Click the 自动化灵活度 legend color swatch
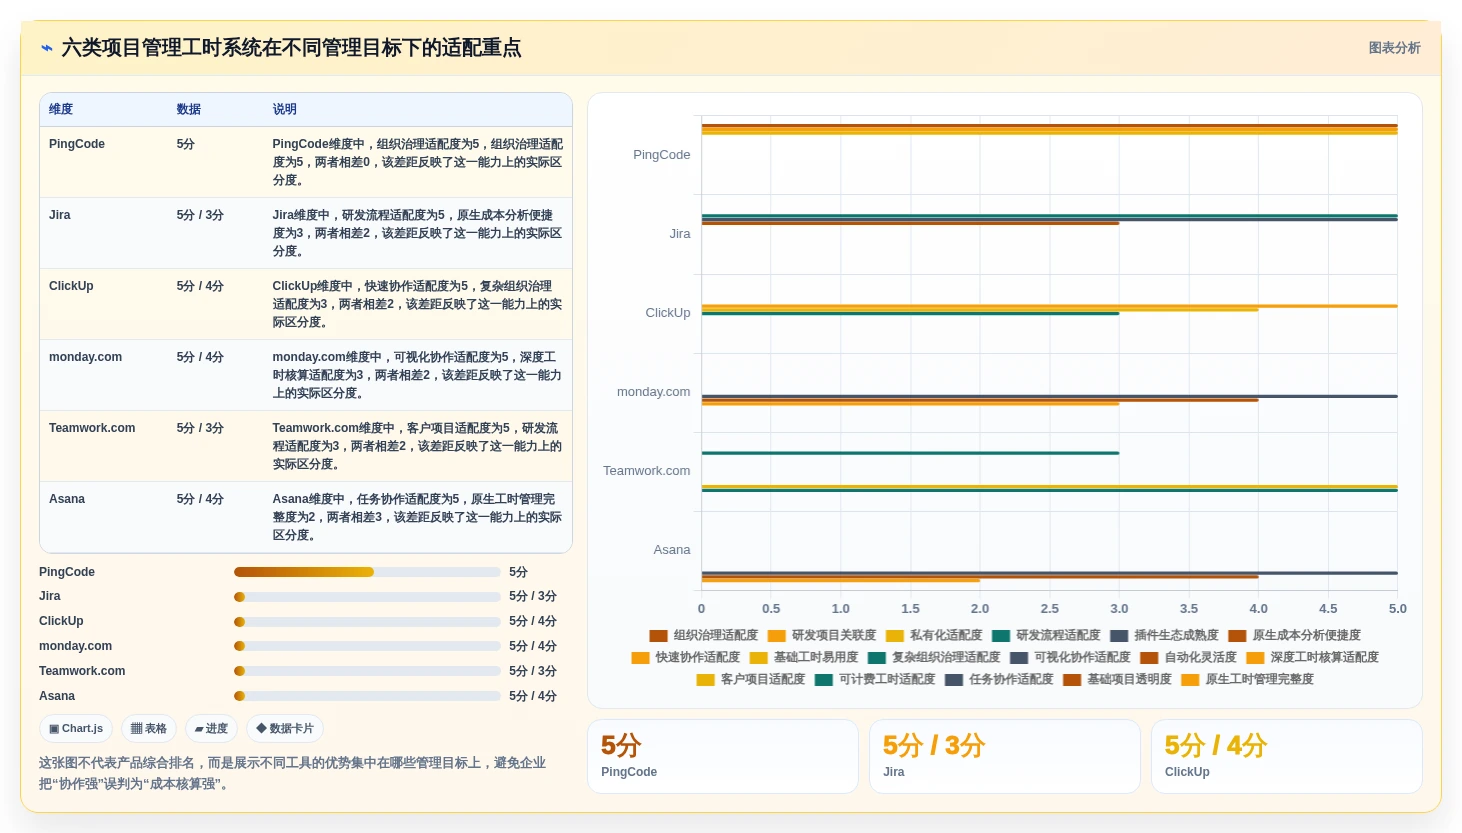Image resolution: width=1462 pixels, height=833 pixels. click(x=1149, y=658)
